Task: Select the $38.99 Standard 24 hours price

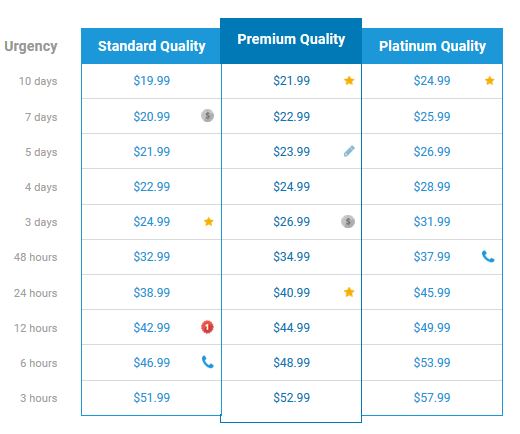Action: tap(152, 293)
